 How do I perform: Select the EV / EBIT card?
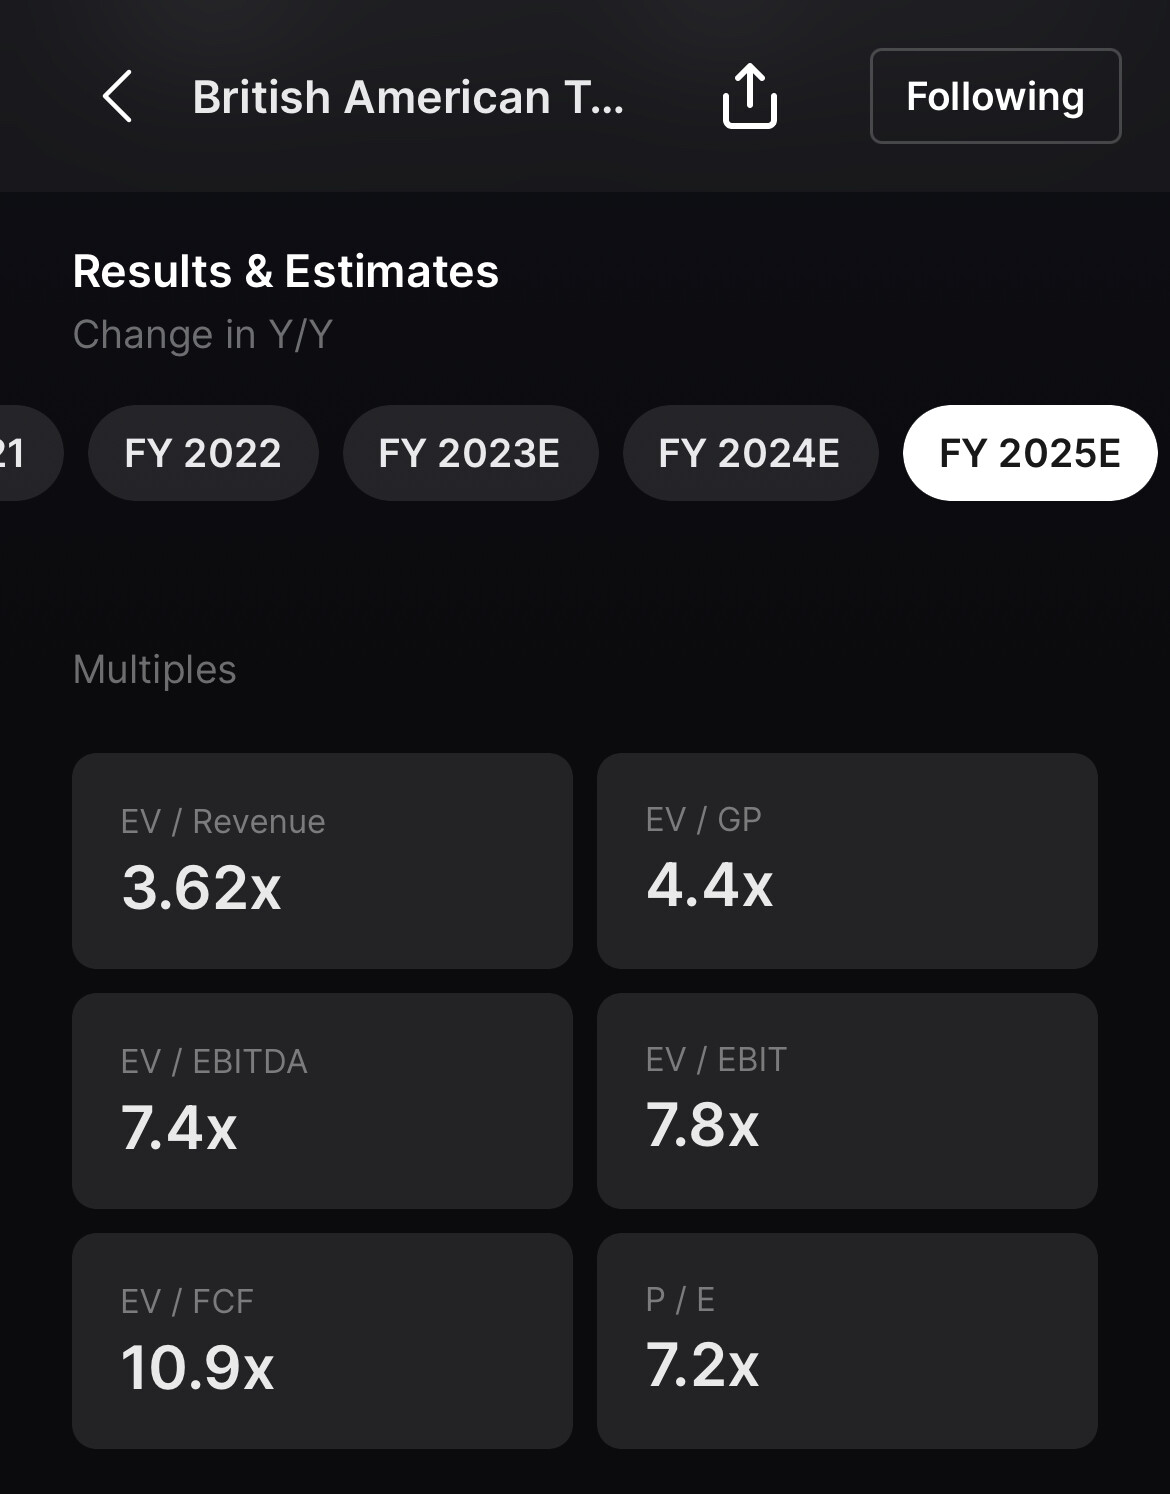click(x=847, y=1100)
